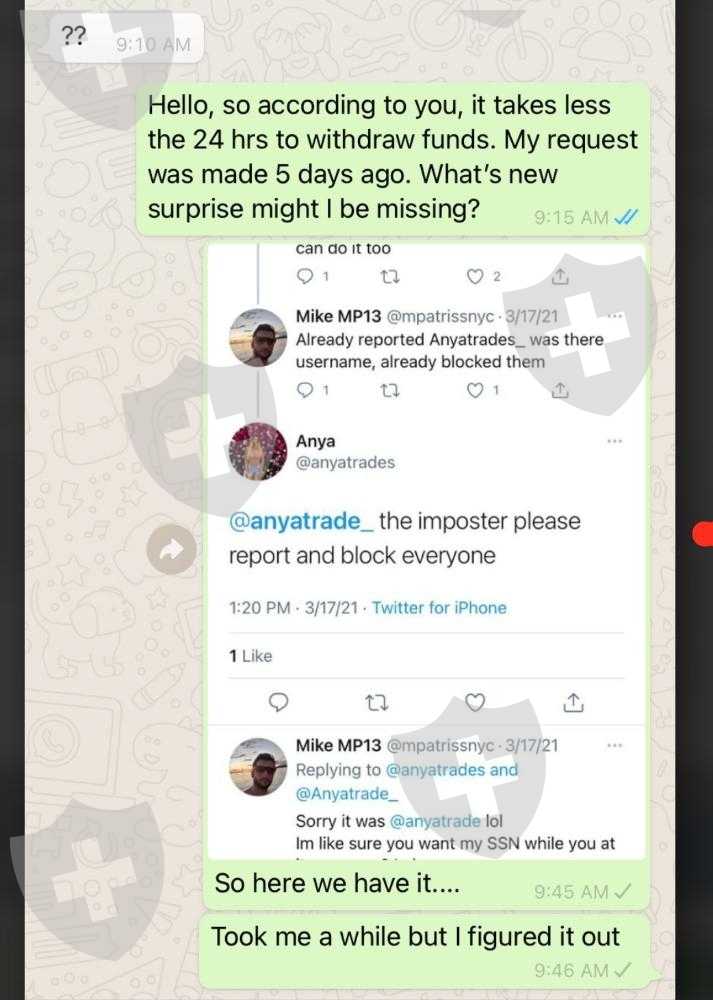
Task: Open Anya's profile picture
Action: coord(258,451)
